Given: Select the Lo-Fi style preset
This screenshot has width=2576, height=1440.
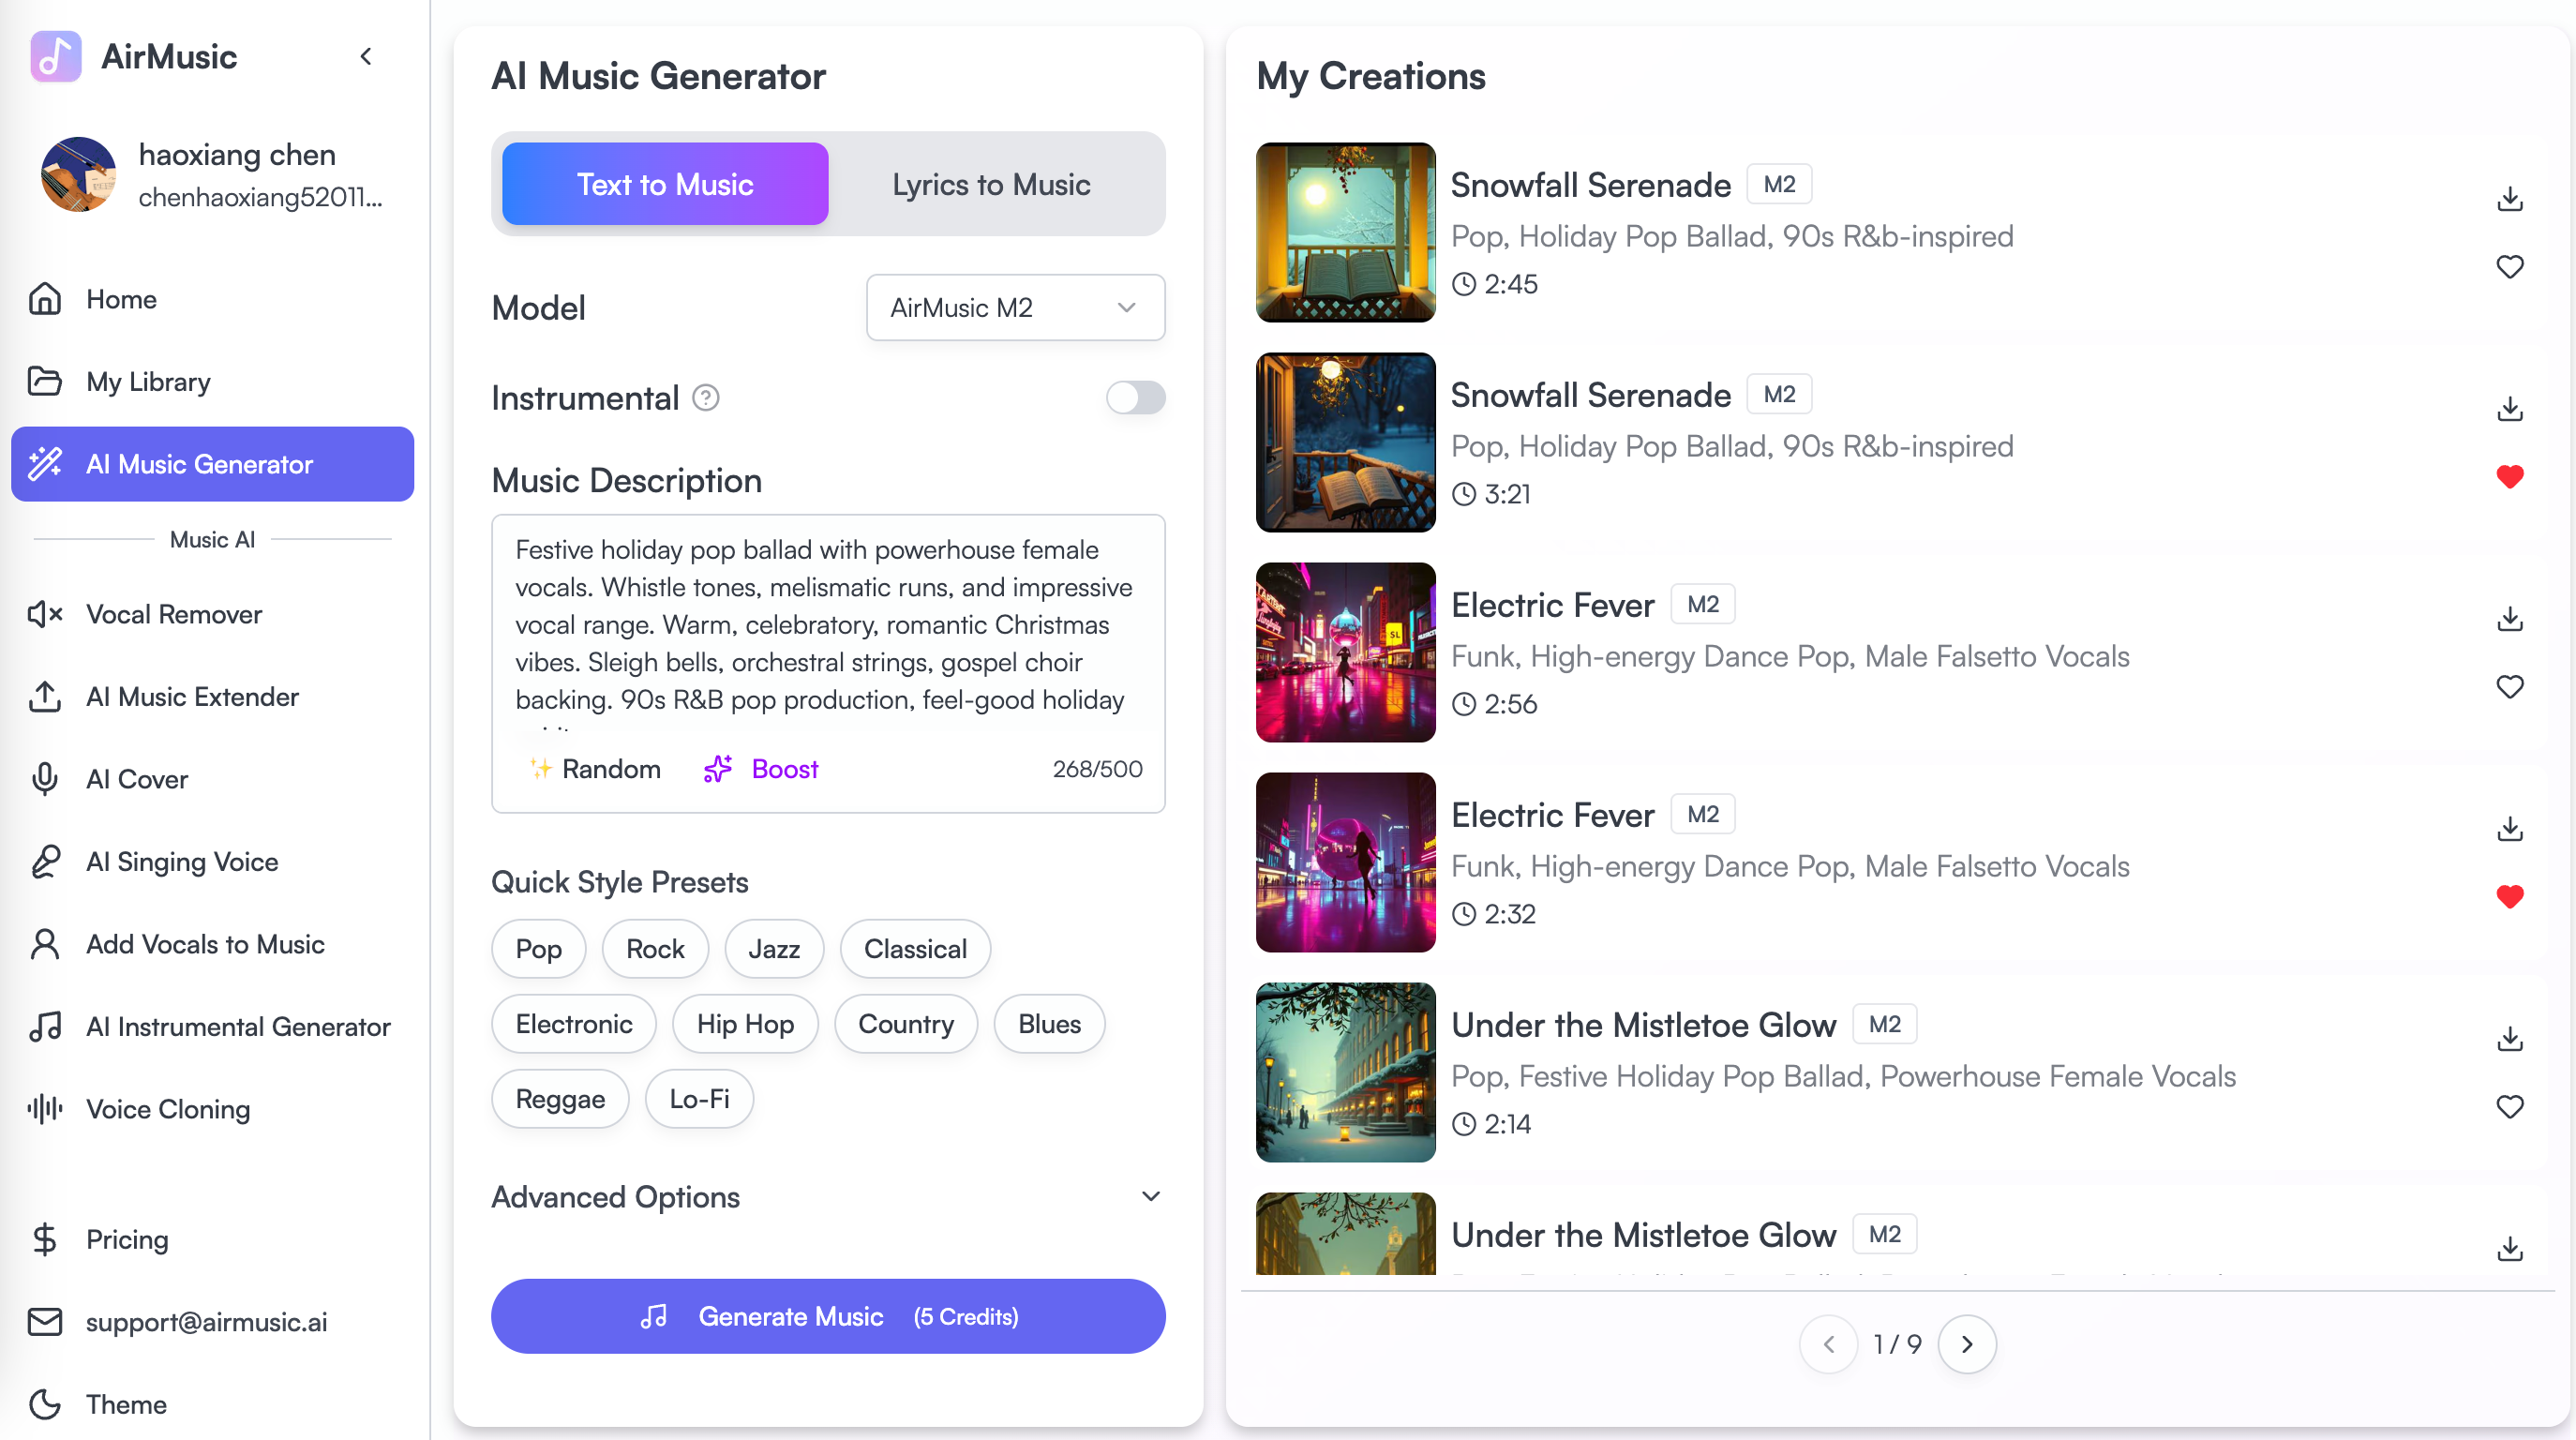Looking at the screenshot, I should pyautogui.click(x=699, y=1098).
